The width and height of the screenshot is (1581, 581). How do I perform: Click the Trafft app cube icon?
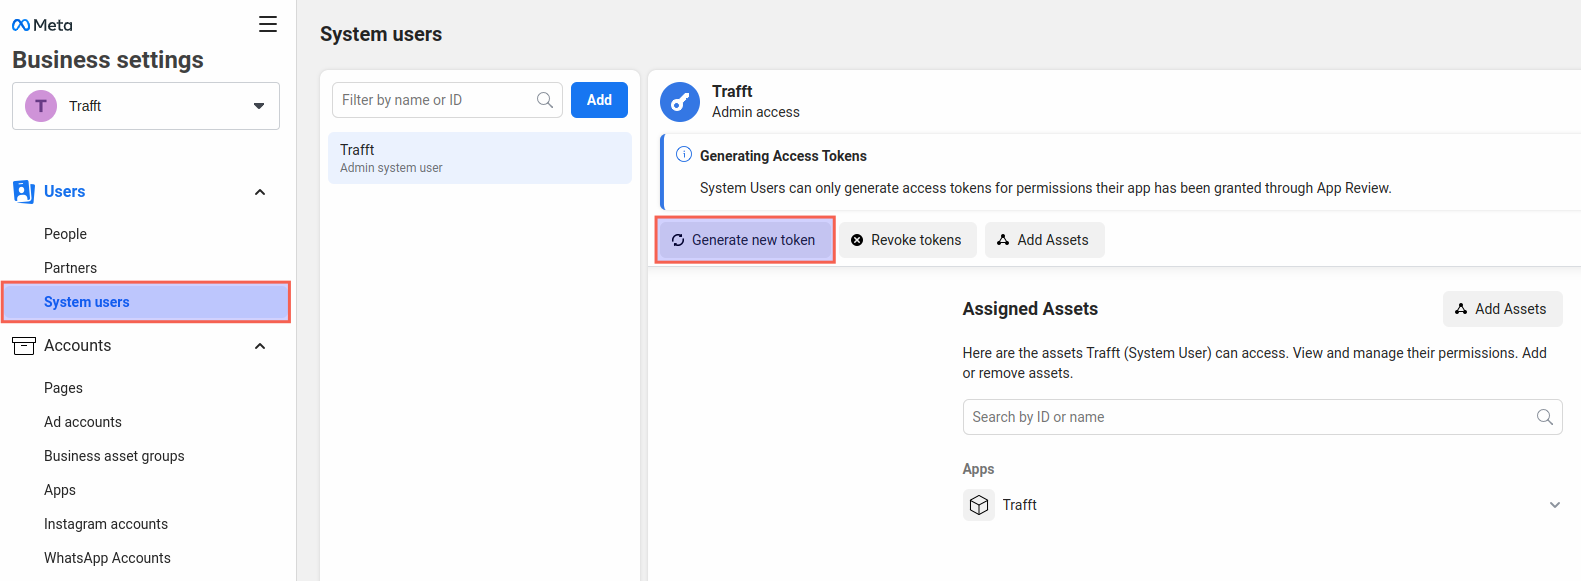(x=979, y=505)
